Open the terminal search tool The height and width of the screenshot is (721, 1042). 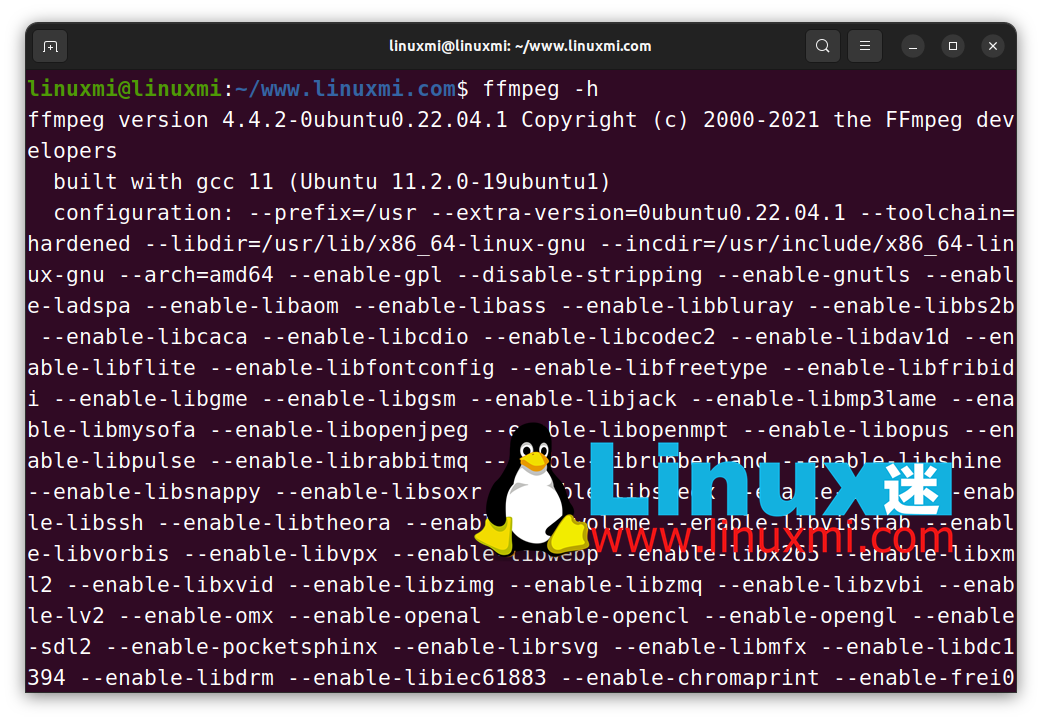point(823,46)
